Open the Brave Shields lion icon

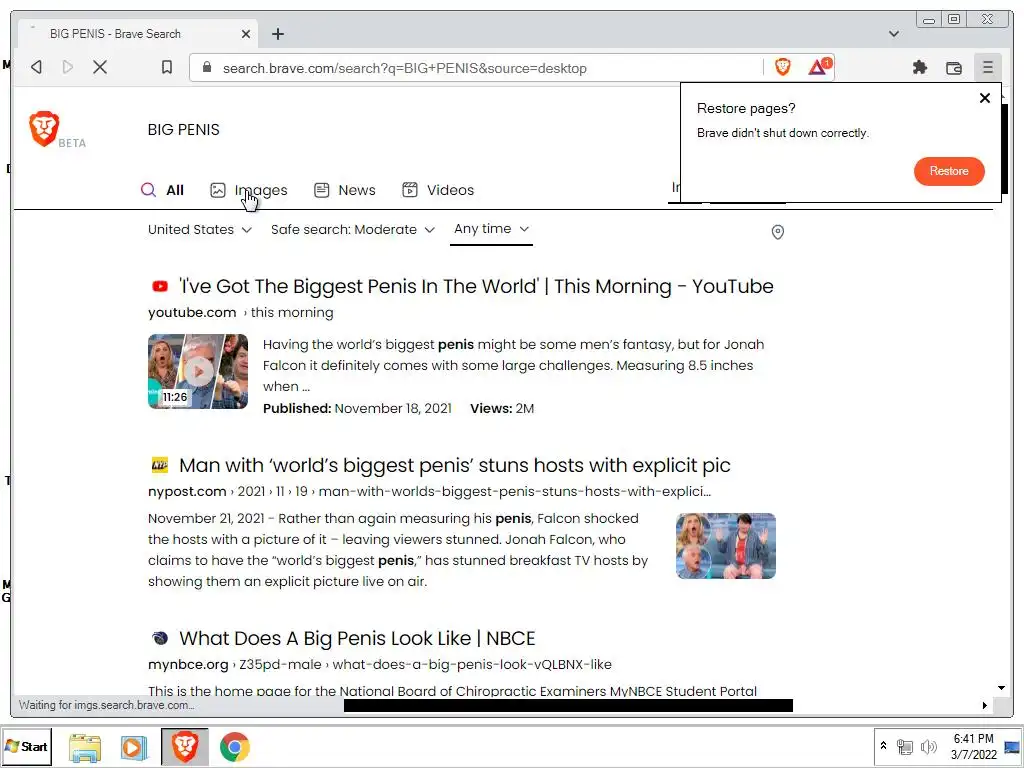782,67
